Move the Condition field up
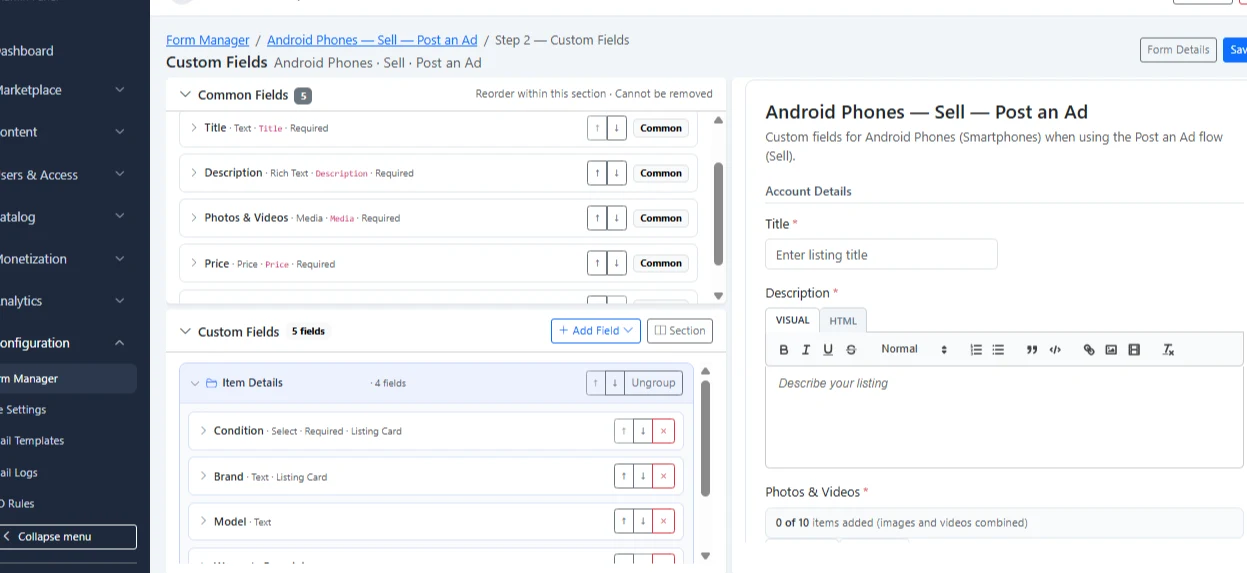This screenshot has width=1247, height=573. 624,431
